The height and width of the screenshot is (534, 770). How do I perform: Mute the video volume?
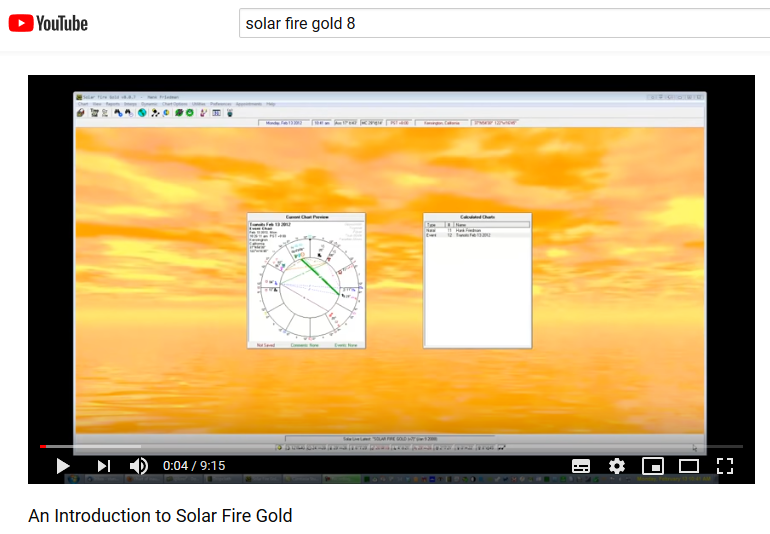(x=138, y=466)
